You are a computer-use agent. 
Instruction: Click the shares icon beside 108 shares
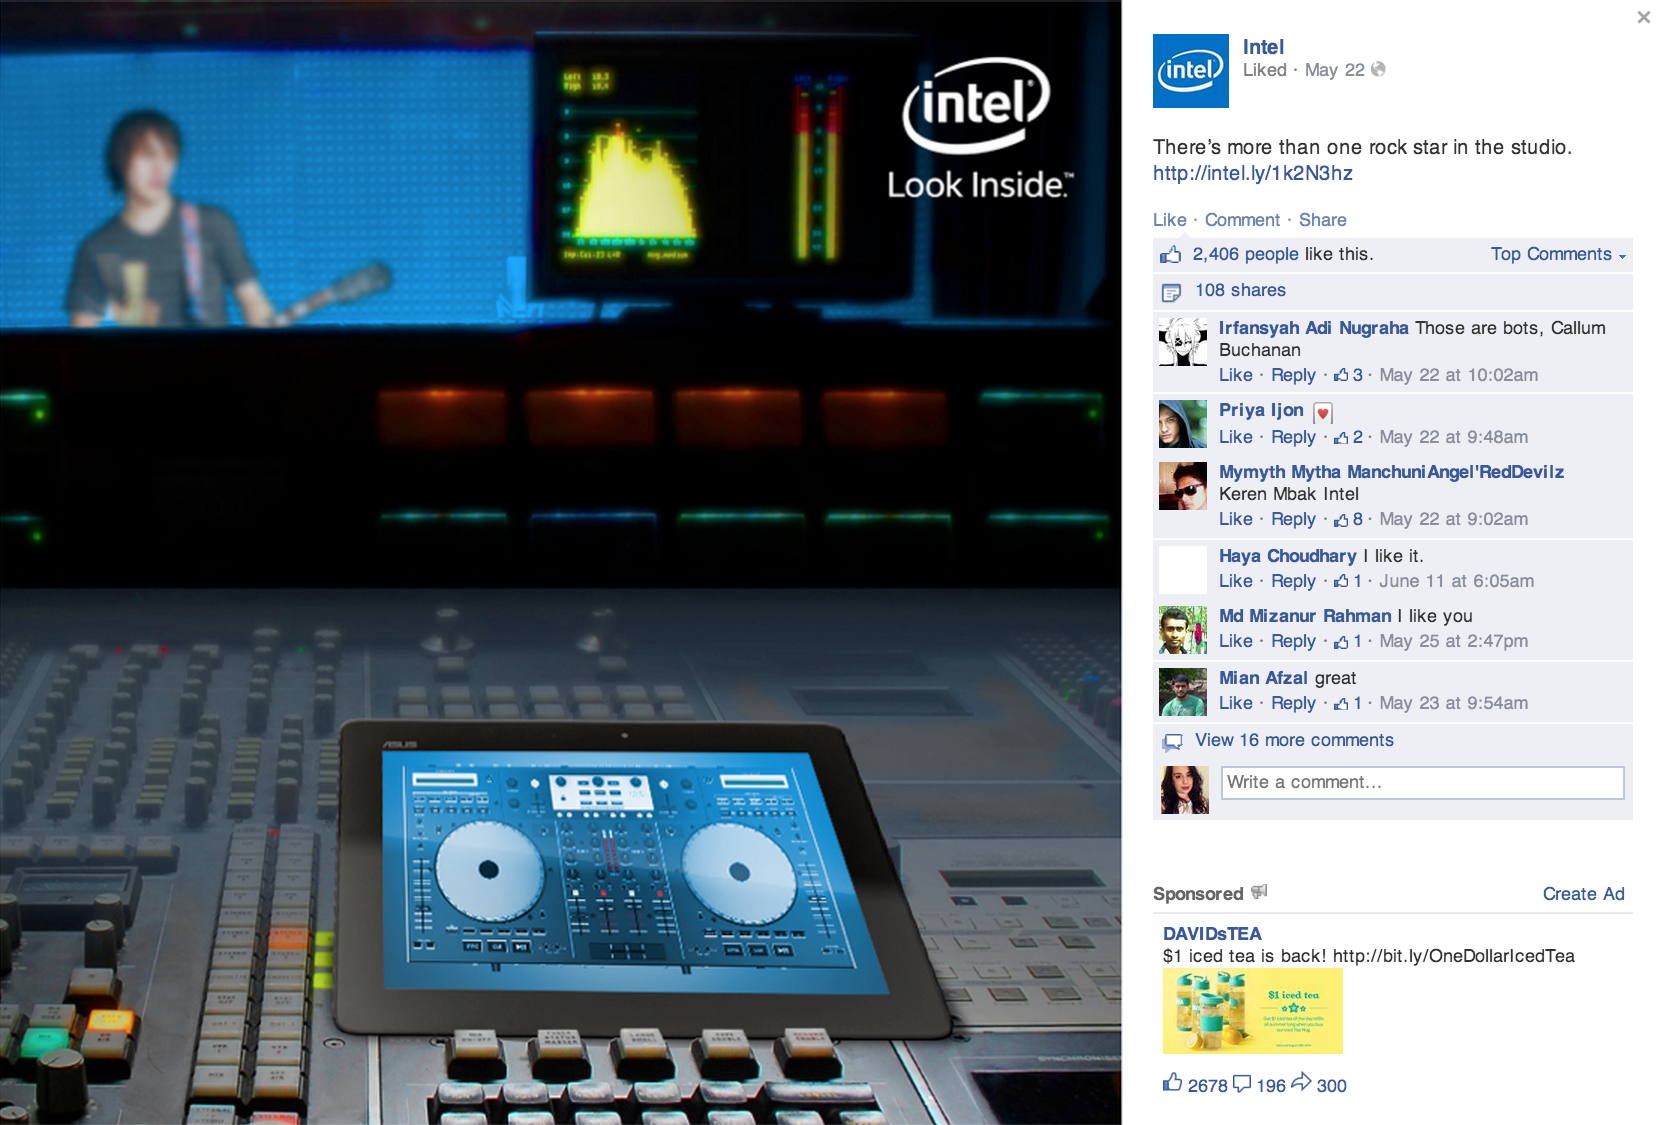[1171, 292]
